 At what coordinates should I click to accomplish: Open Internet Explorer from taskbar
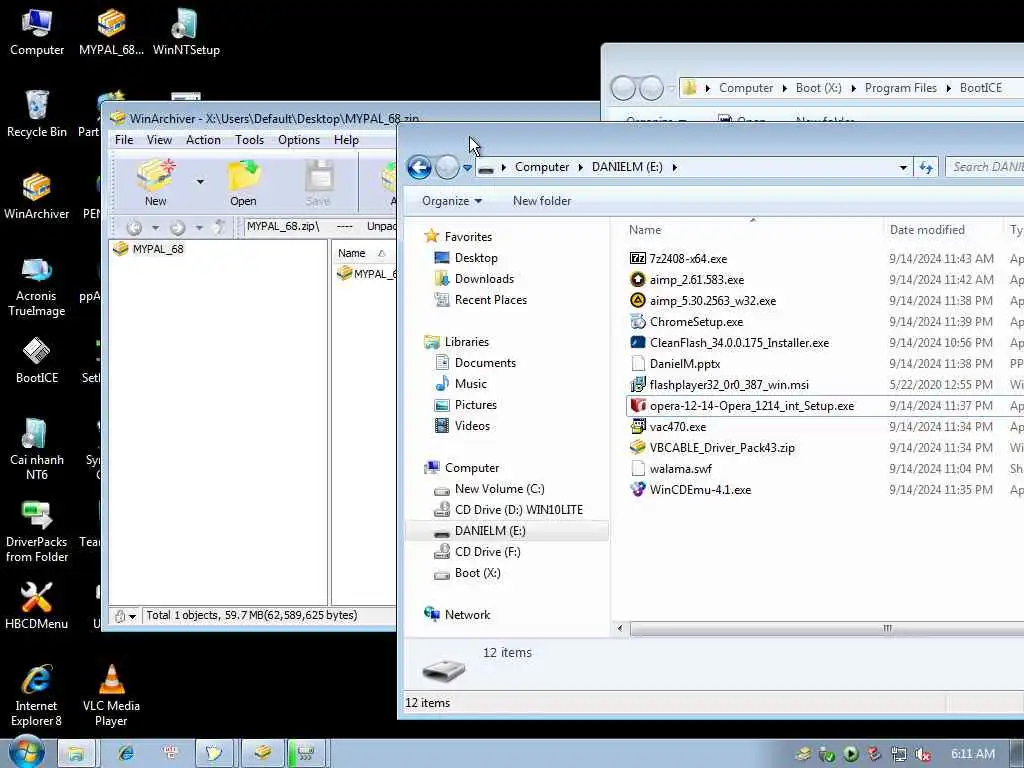point(125,754)
